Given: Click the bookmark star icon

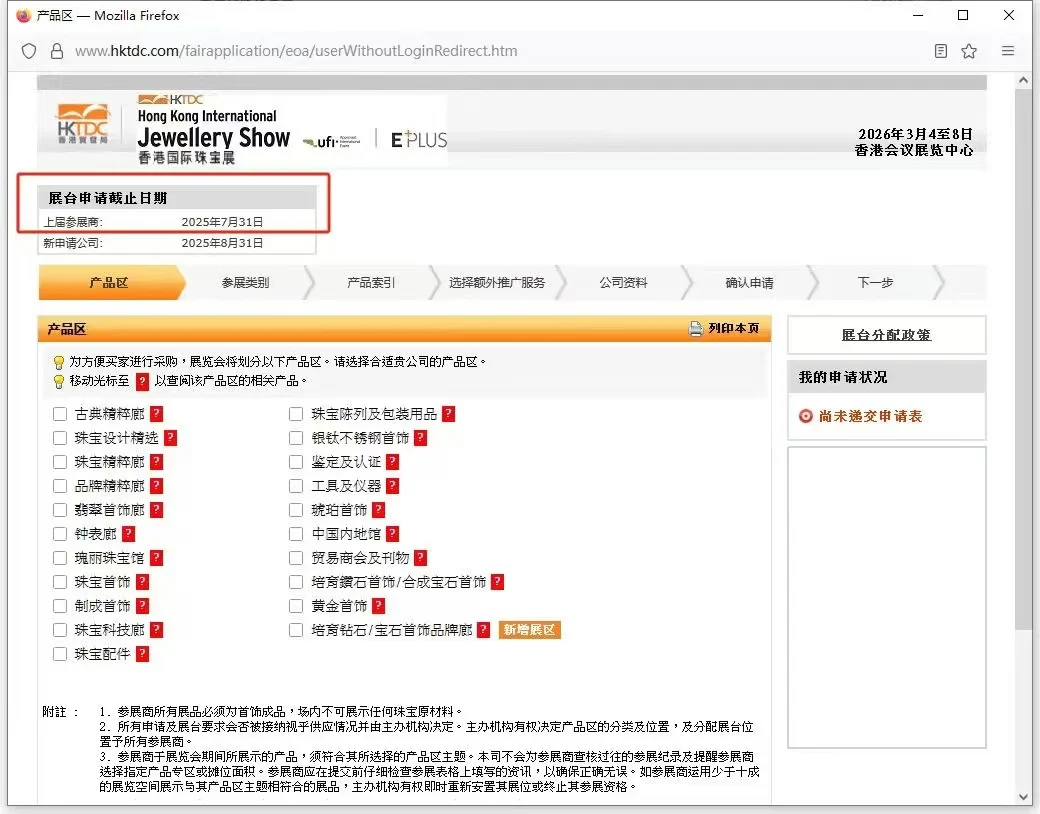Looking at the screenshot, I should pos(969,50).
